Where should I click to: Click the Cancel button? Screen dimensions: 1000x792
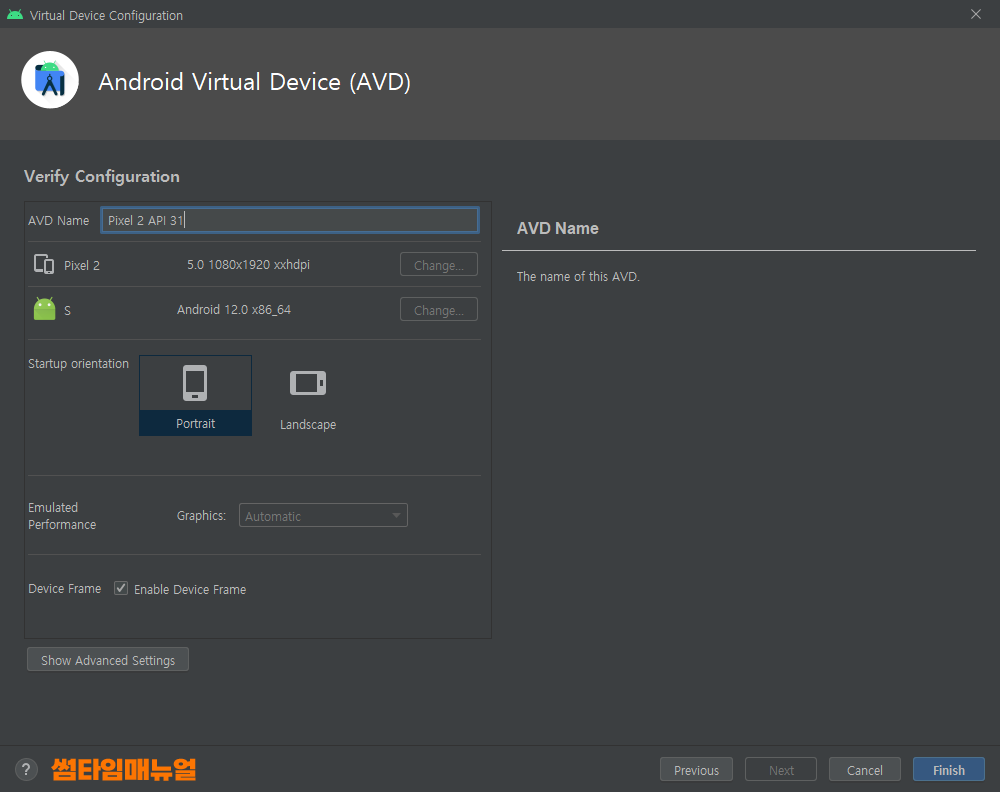[865, 770]
